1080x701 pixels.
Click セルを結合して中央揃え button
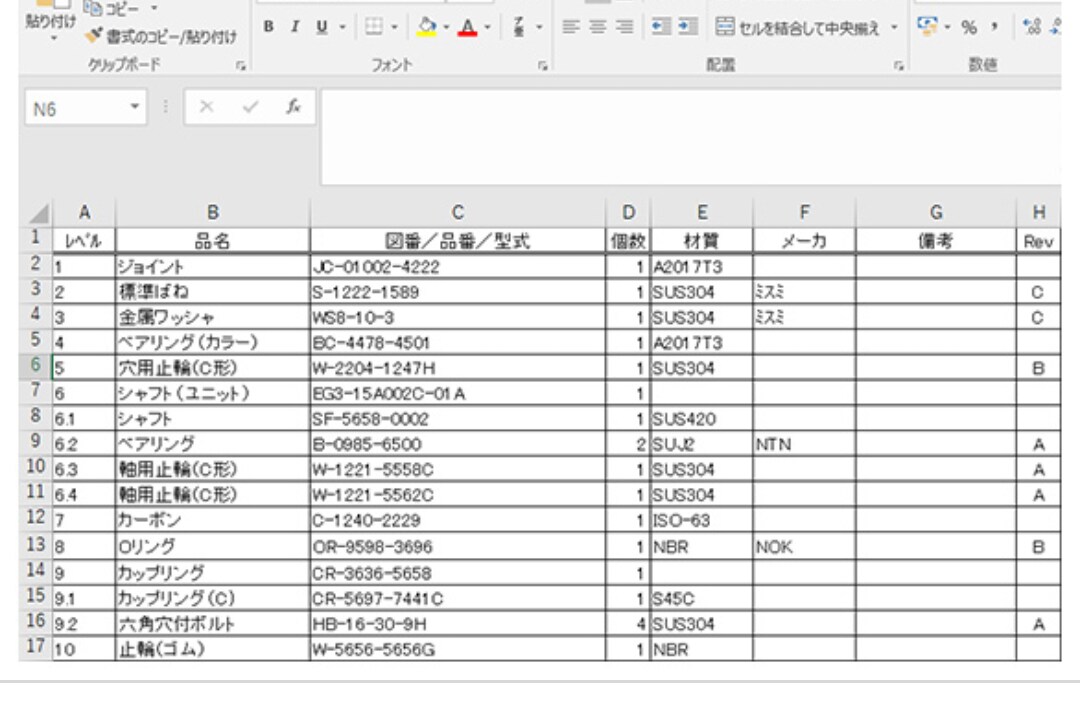tap(798, 28)
